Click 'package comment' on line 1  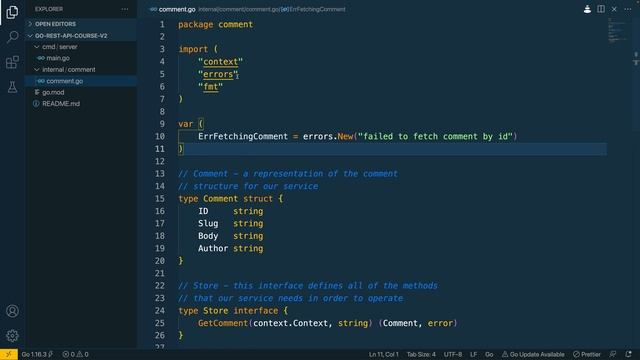(216, 24)
